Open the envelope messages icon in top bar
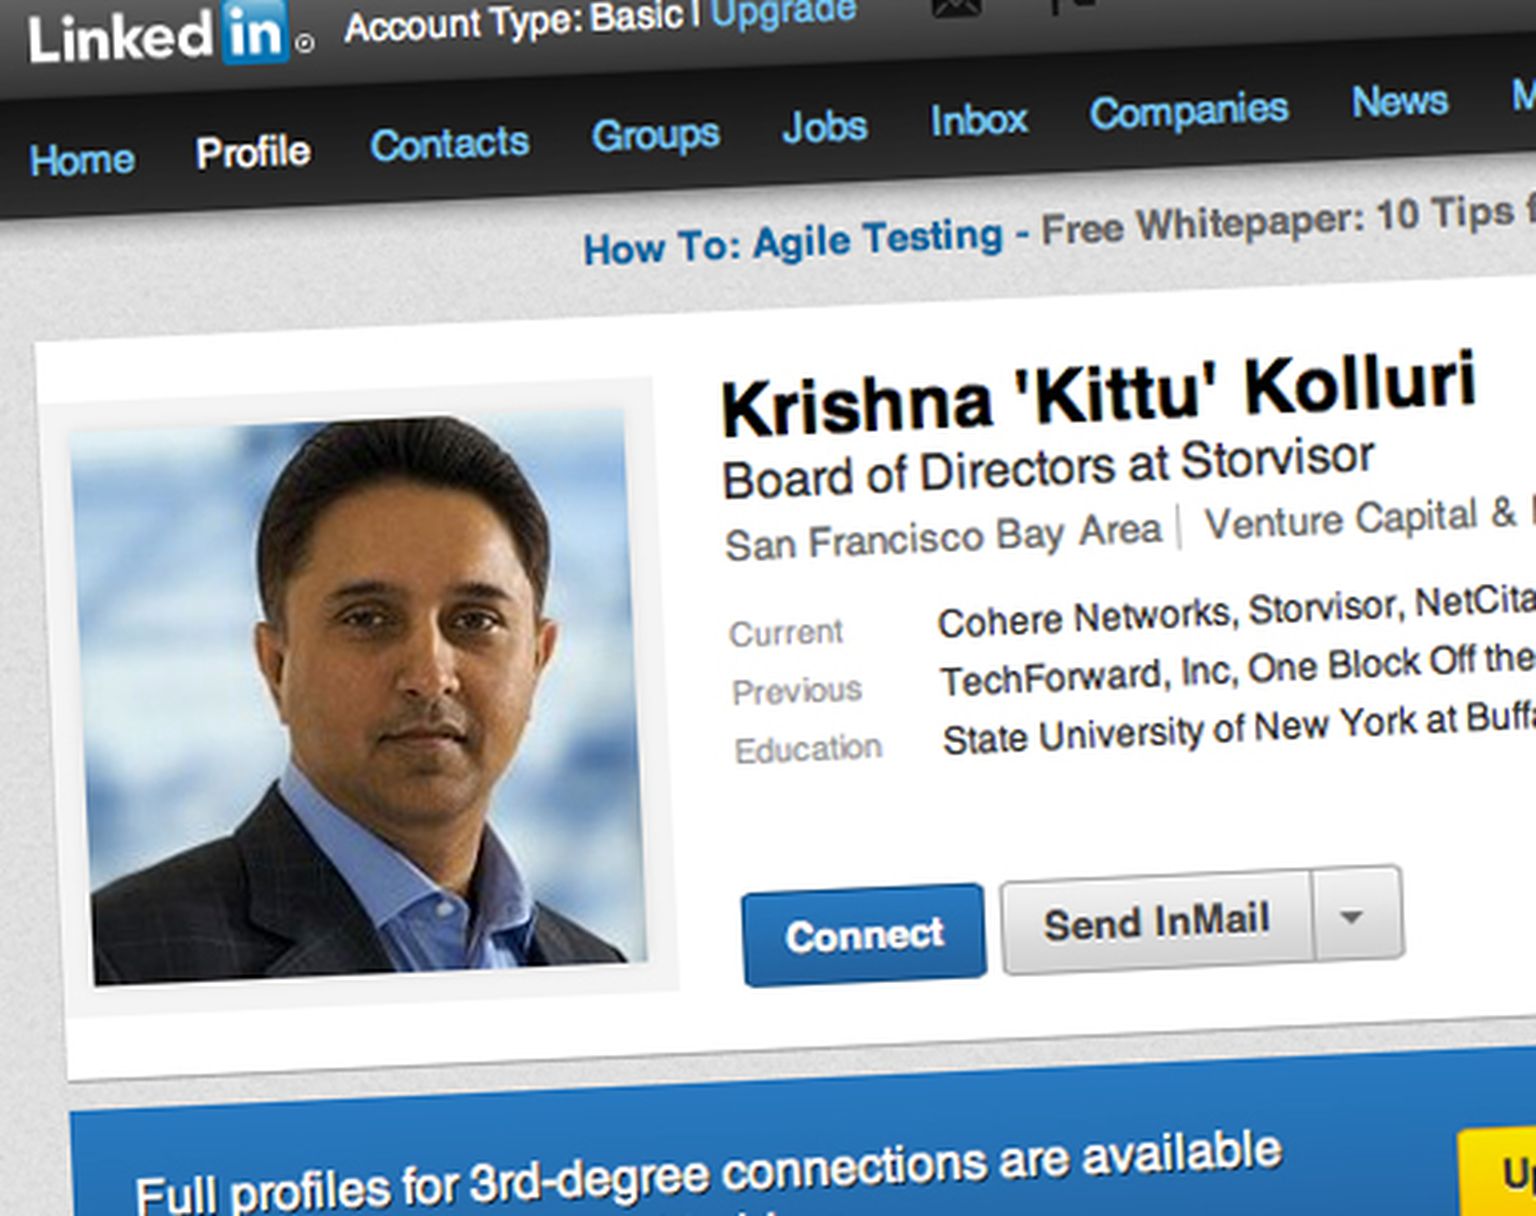This screenshot has width=1536, height=1216. coord(956,7)
